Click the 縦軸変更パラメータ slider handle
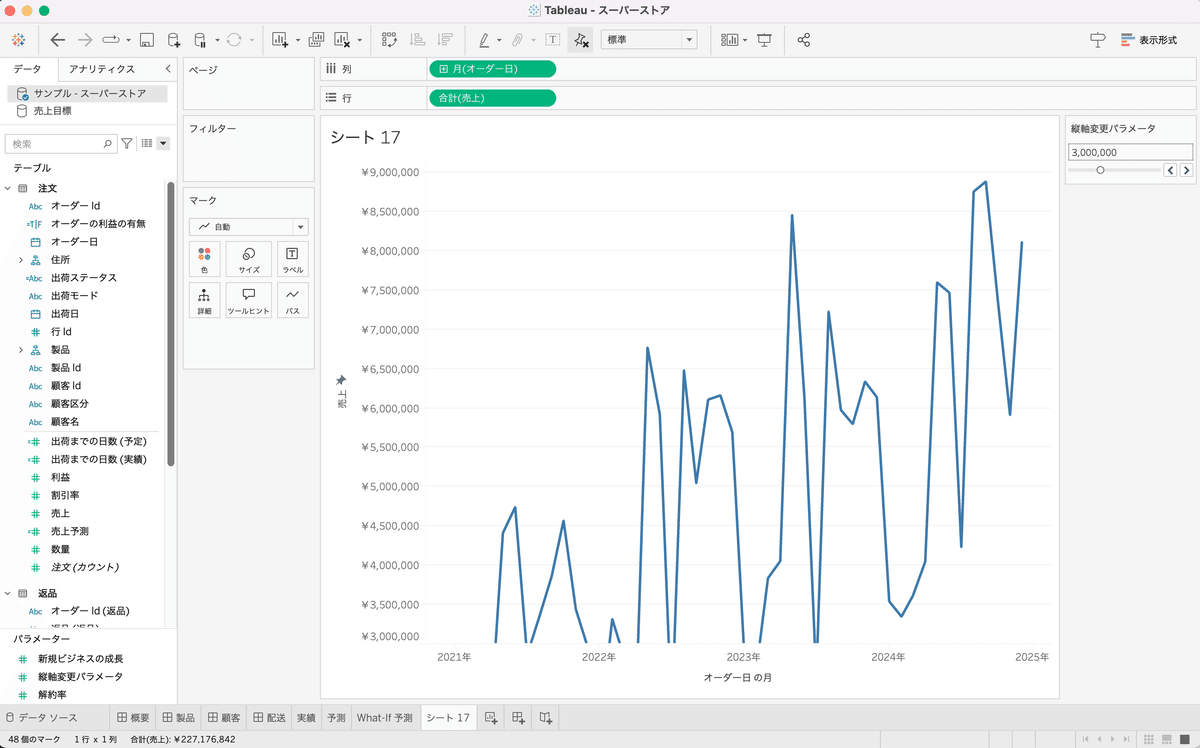This screenshot has height=748, width=1200. pos(1100,170)
